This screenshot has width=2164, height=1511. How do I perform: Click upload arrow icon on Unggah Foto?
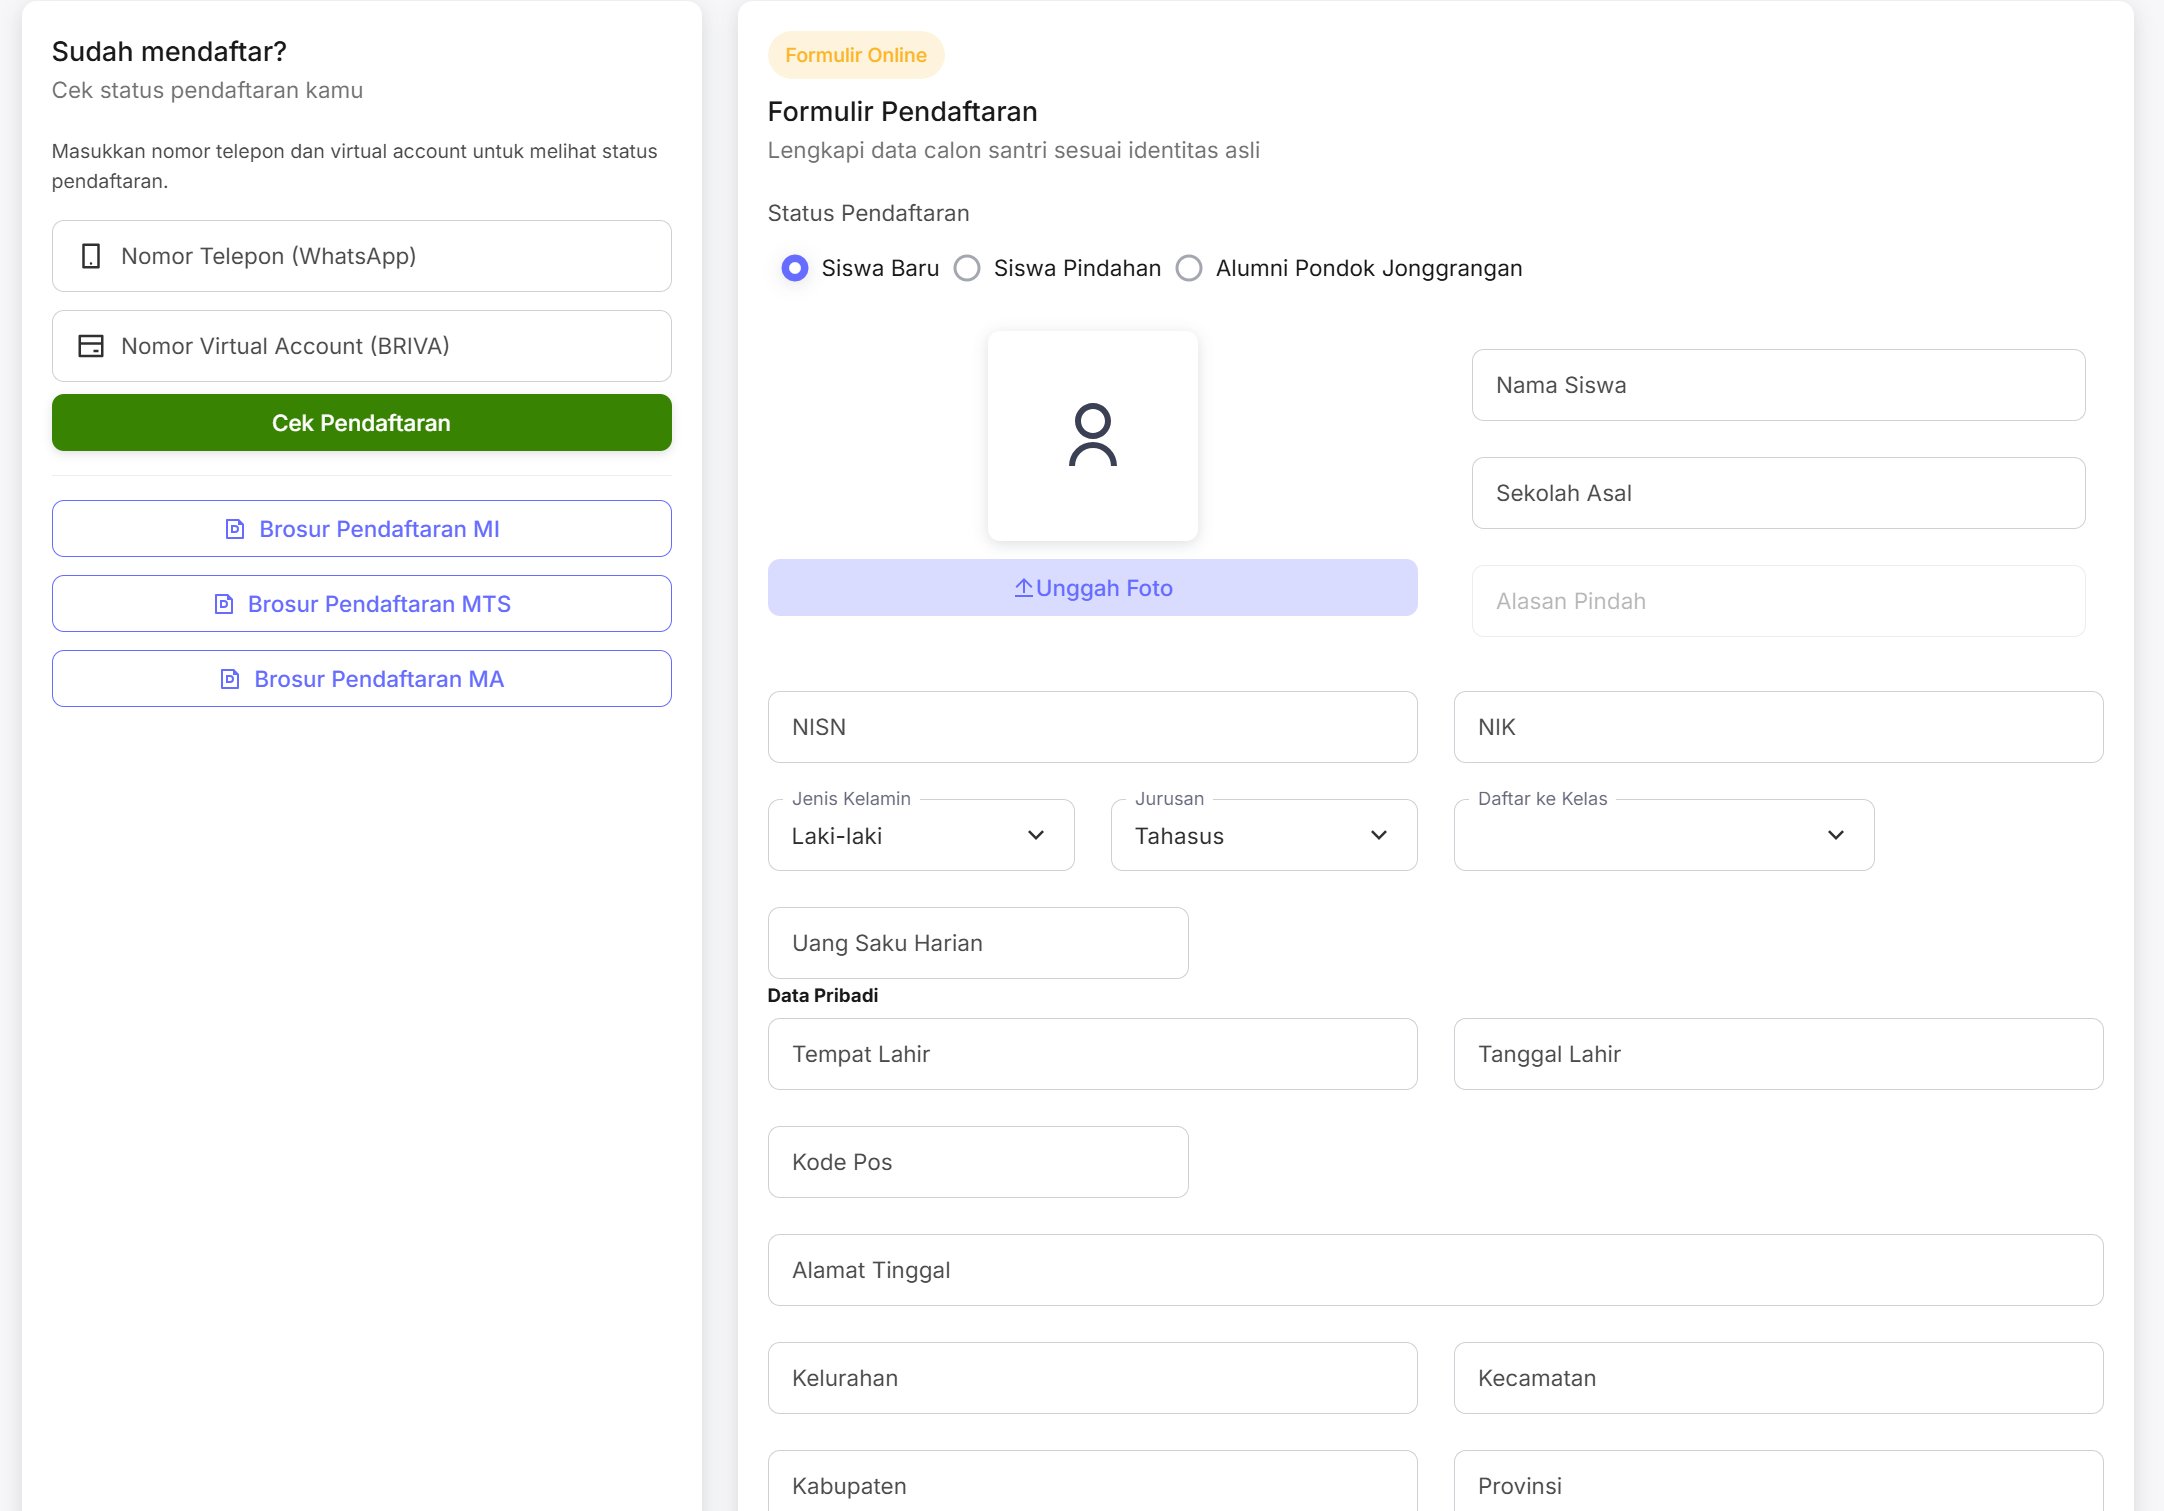coord(1023,588)
